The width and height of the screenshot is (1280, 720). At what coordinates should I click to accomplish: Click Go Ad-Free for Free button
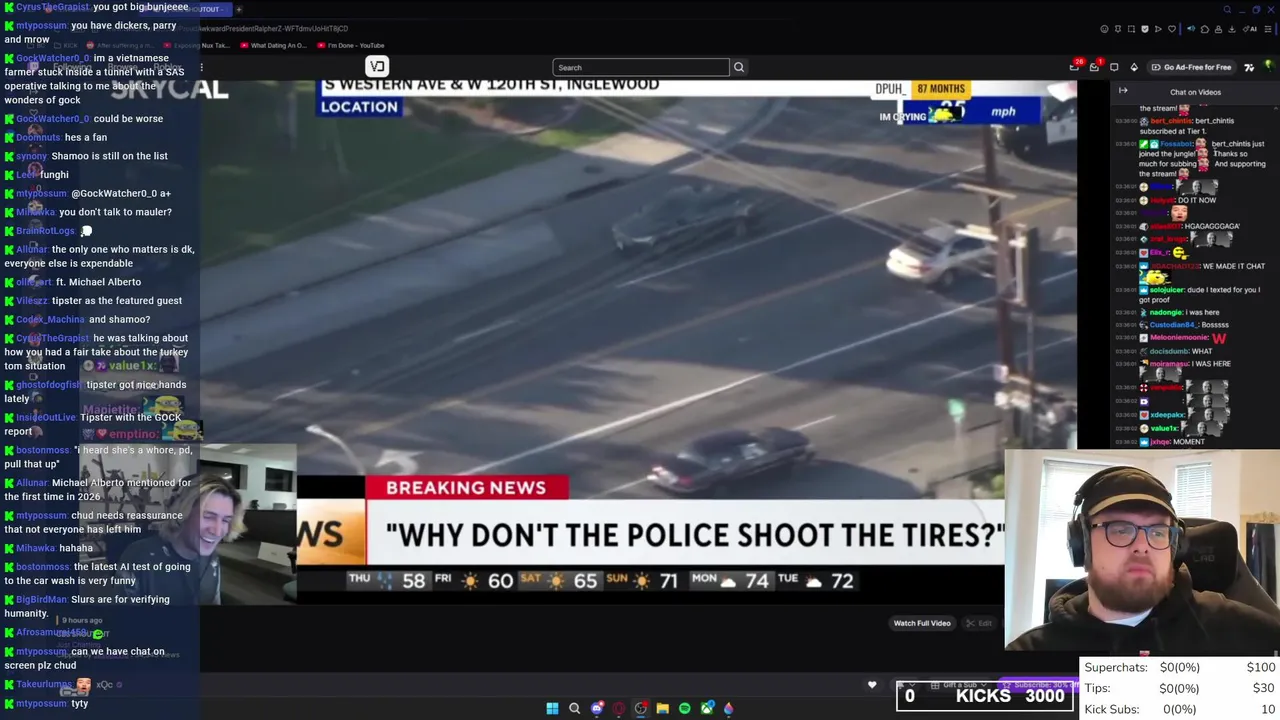1191,67
